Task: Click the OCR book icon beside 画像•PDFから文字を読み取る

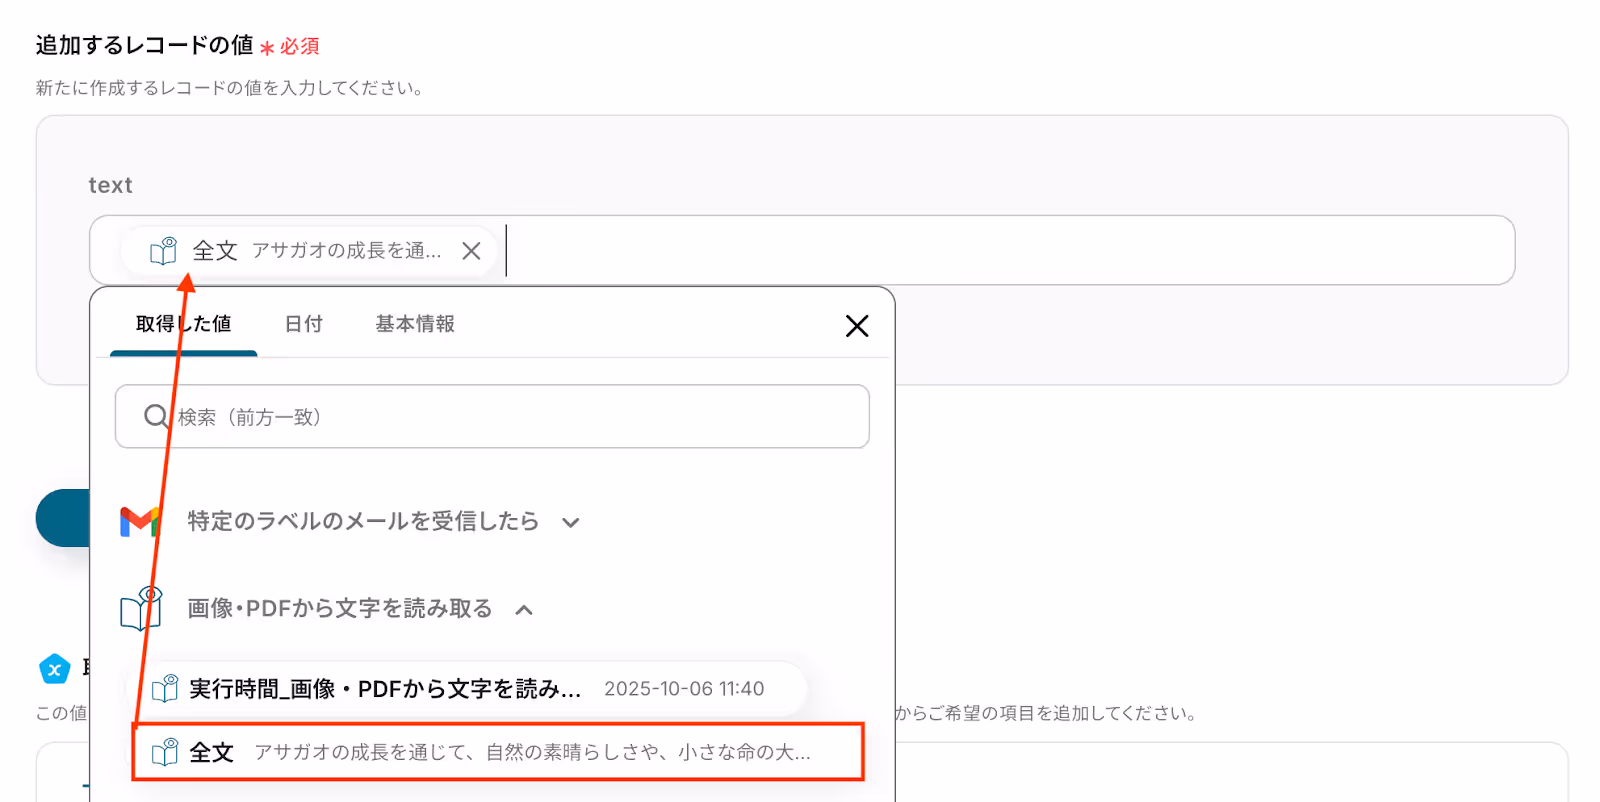Action: [141, 608]
